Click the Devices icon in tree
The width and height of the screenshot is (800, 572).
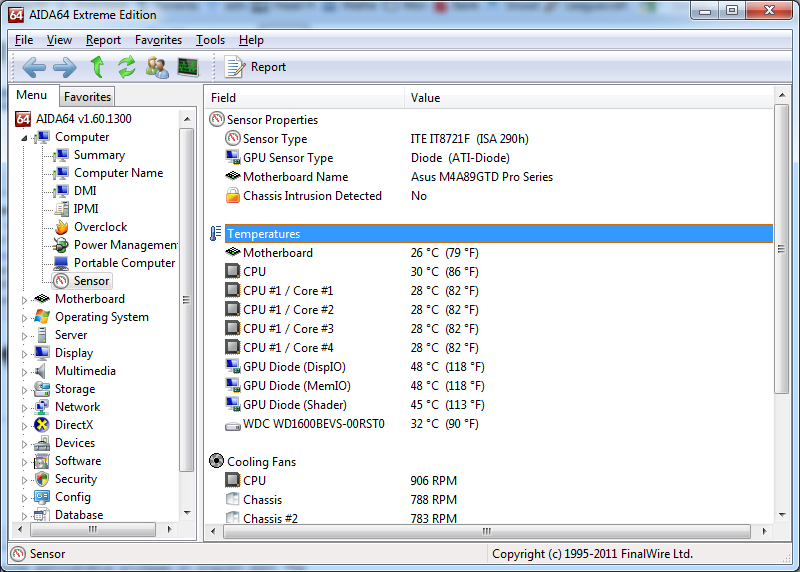pos(42,443)
